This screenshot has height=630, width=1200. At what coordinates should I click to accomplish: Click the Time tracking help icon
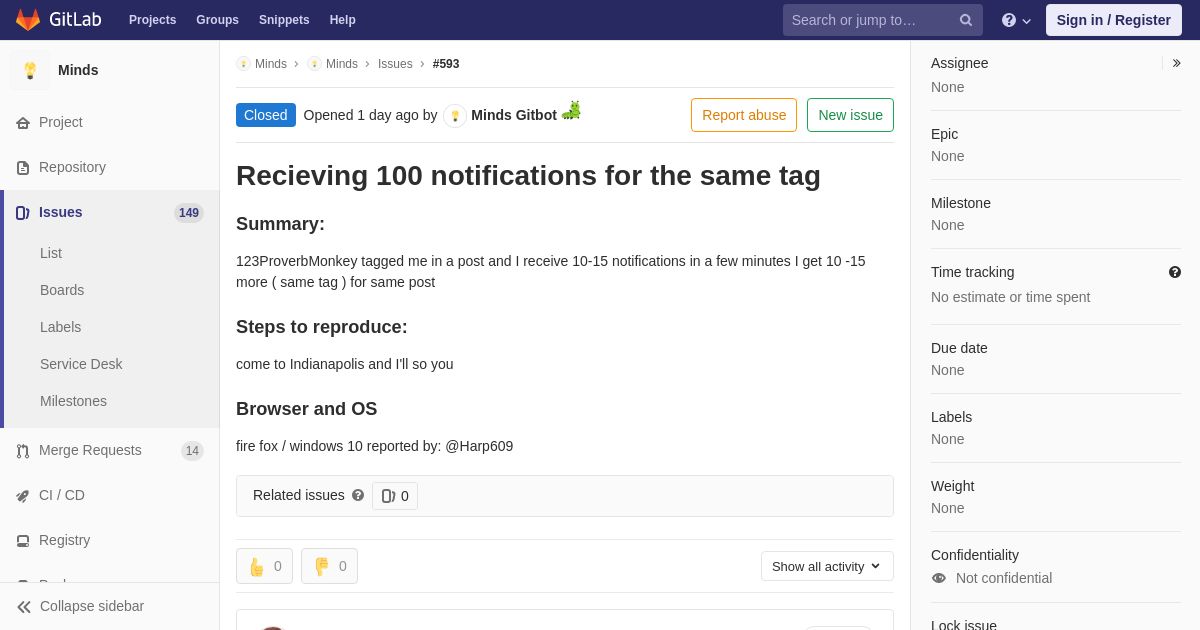(x=1175, y=272)
